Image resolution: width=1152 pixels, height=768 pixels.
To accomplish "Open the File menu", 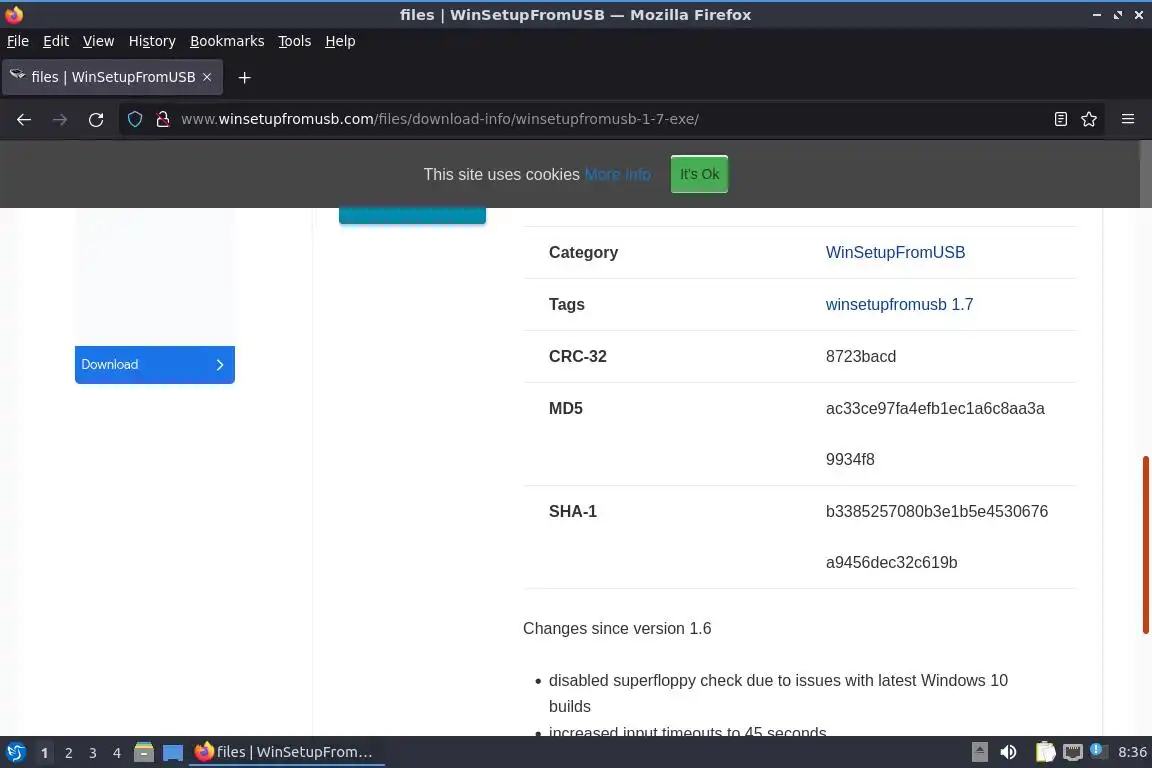I will coord(18,41).
